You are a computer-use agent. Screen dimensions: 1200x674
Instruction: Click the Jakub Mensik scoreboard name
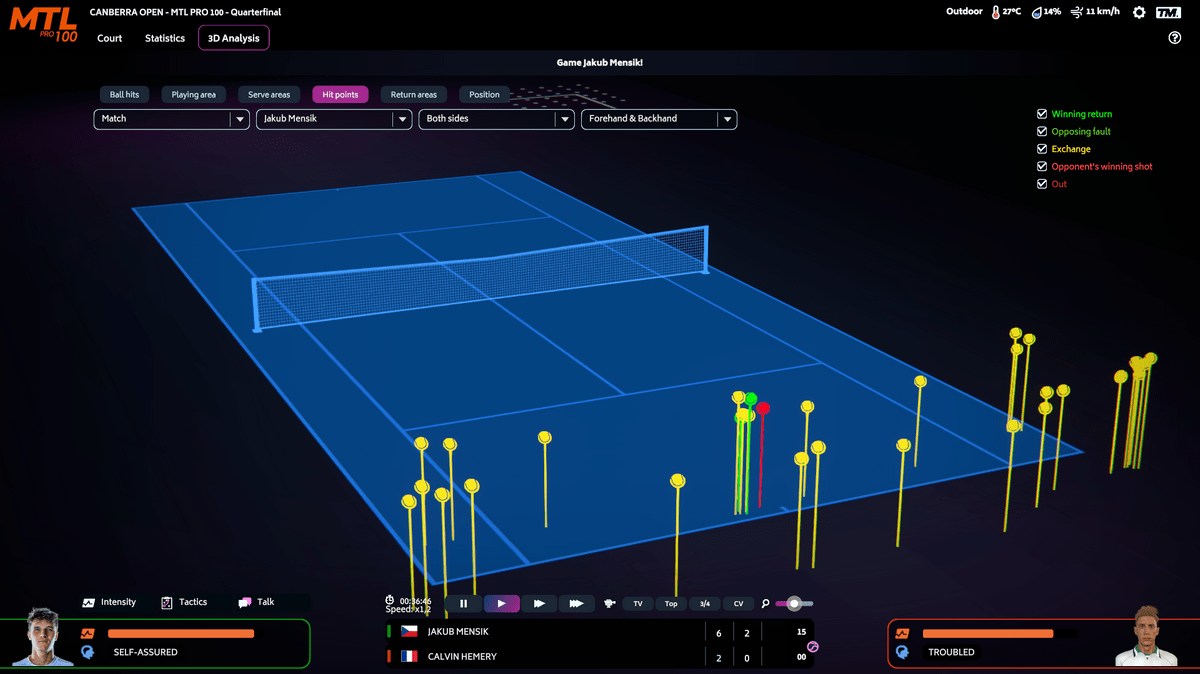pyautogui.click(x=458, y=631)
